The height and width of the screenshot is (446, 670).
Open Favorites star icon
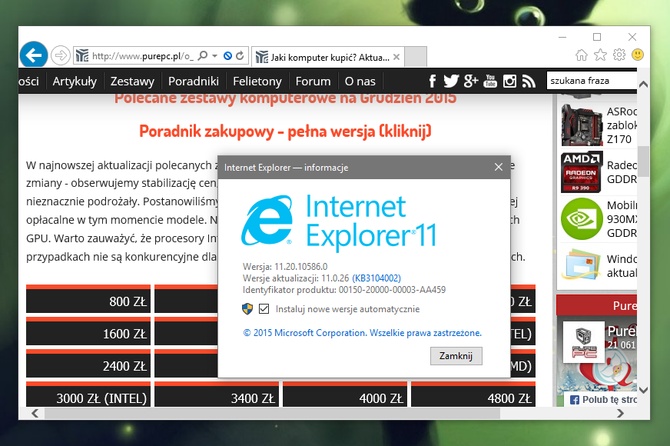click(600, 55)
